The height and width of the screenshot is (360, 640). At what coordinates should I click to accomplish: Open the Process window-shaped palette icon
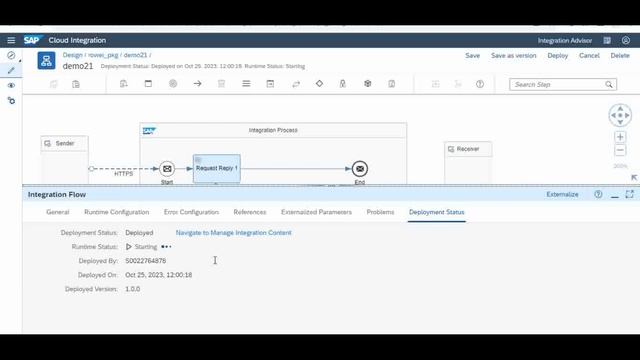point(148,84)
